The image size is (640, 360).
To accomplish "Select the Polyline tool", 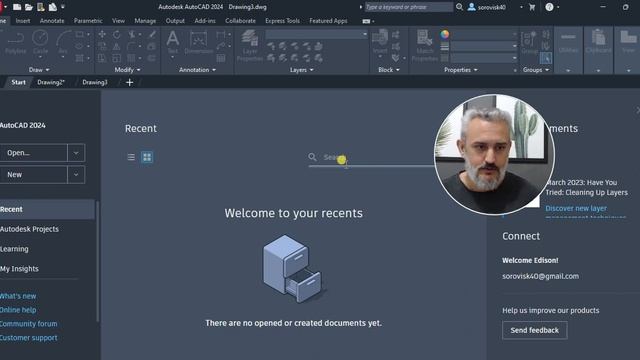I will pos(16,43).
